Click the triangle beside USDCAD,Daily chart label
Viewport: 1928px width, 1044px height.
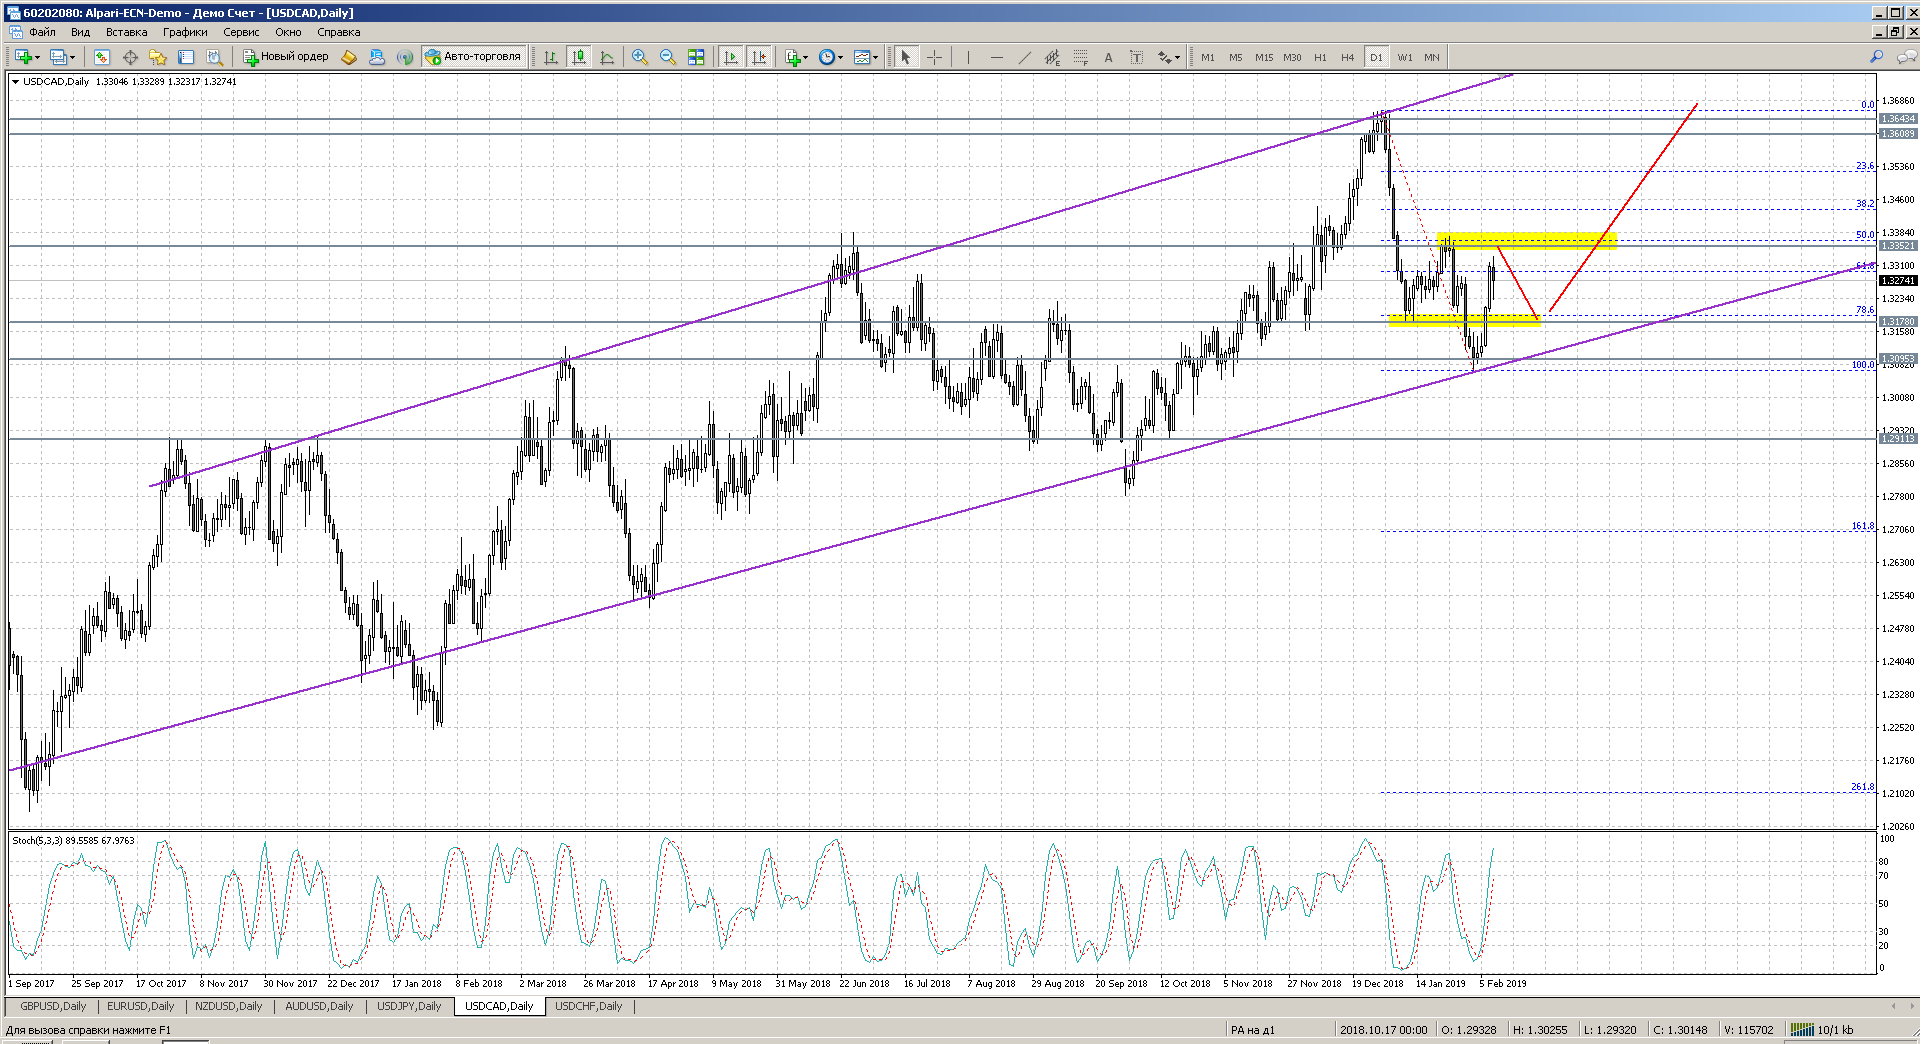point(15,81)
